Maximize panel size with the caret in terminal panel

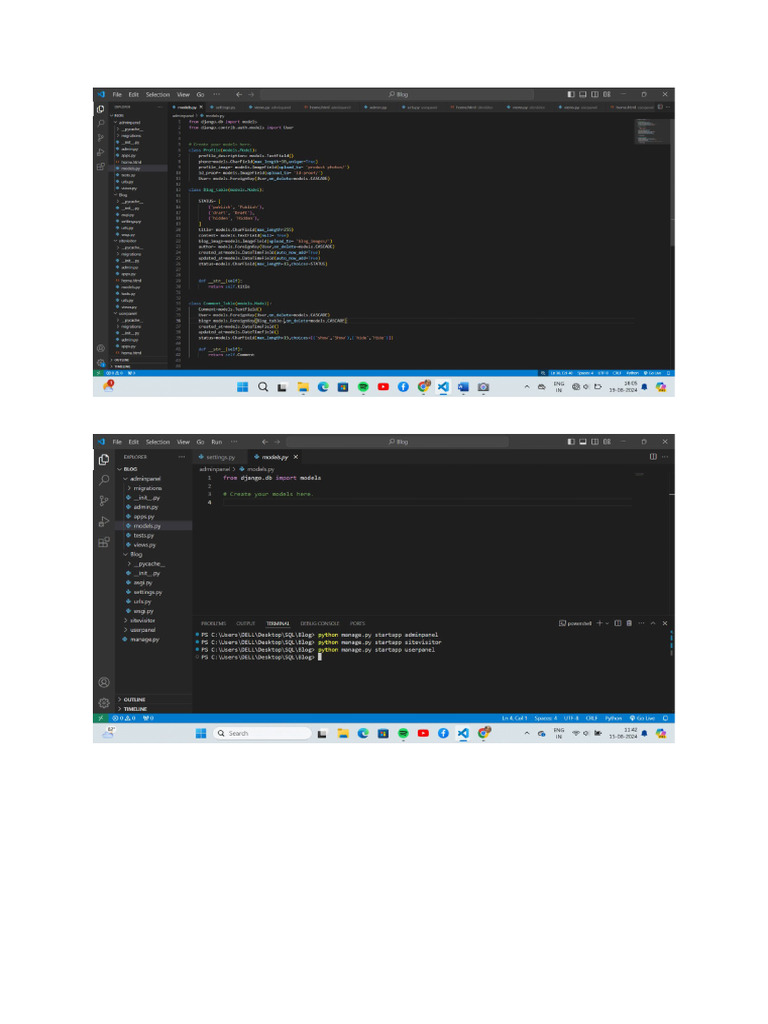pyautogui.click(x=652, y=623)
